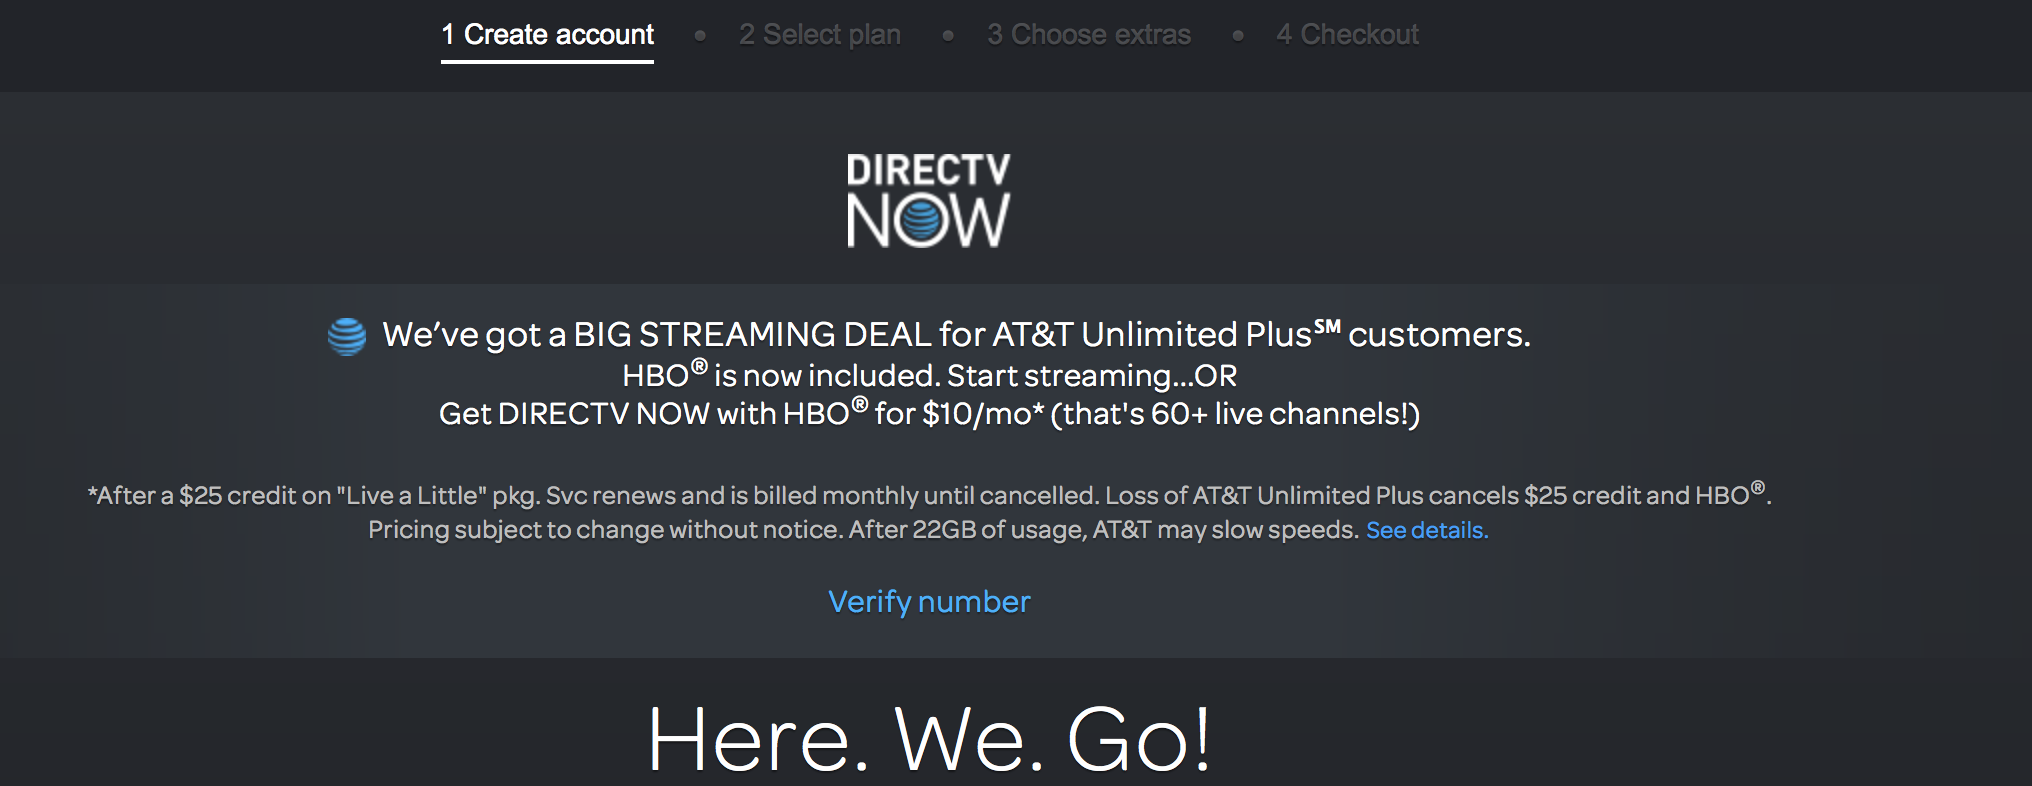Click the dot separator after Create account

click(700, 36)
